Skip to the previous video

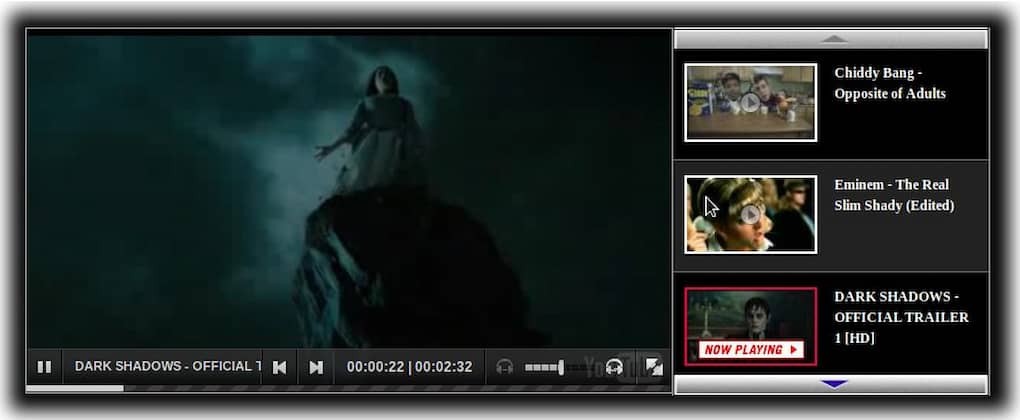point(280,367)
